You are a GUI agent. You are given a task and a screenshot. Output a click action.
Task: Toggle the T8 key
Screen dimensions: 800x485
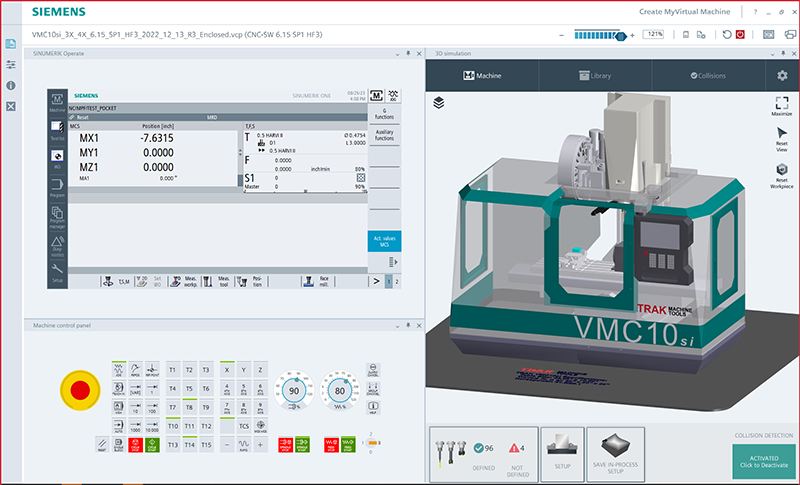(x=189, y=407)
